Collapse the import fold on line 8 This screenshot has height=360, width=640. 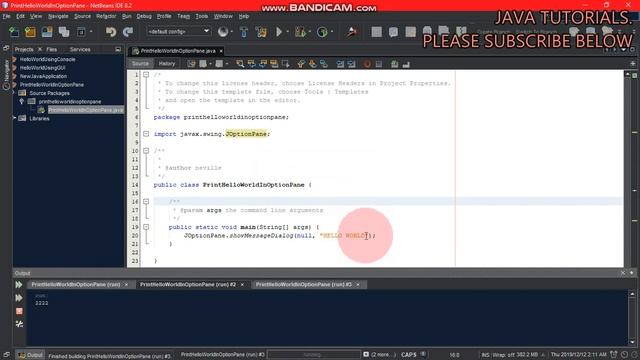tap(146, 134)
